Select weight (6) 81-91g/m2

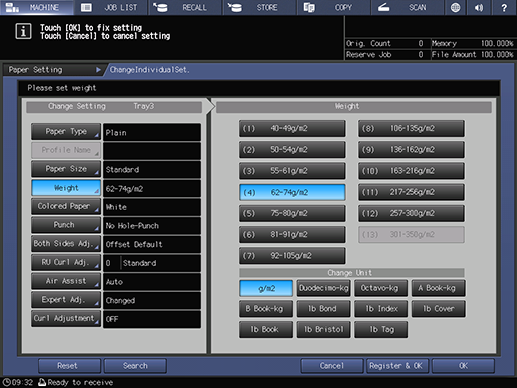(x=292, y=235)
